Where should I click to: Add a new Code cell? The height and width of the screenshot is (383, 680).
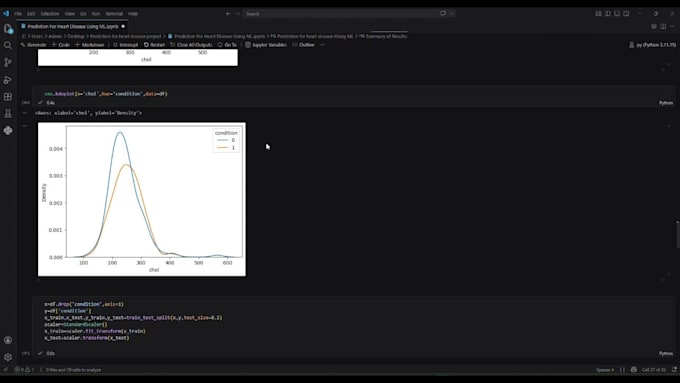(x=61, y=45)
